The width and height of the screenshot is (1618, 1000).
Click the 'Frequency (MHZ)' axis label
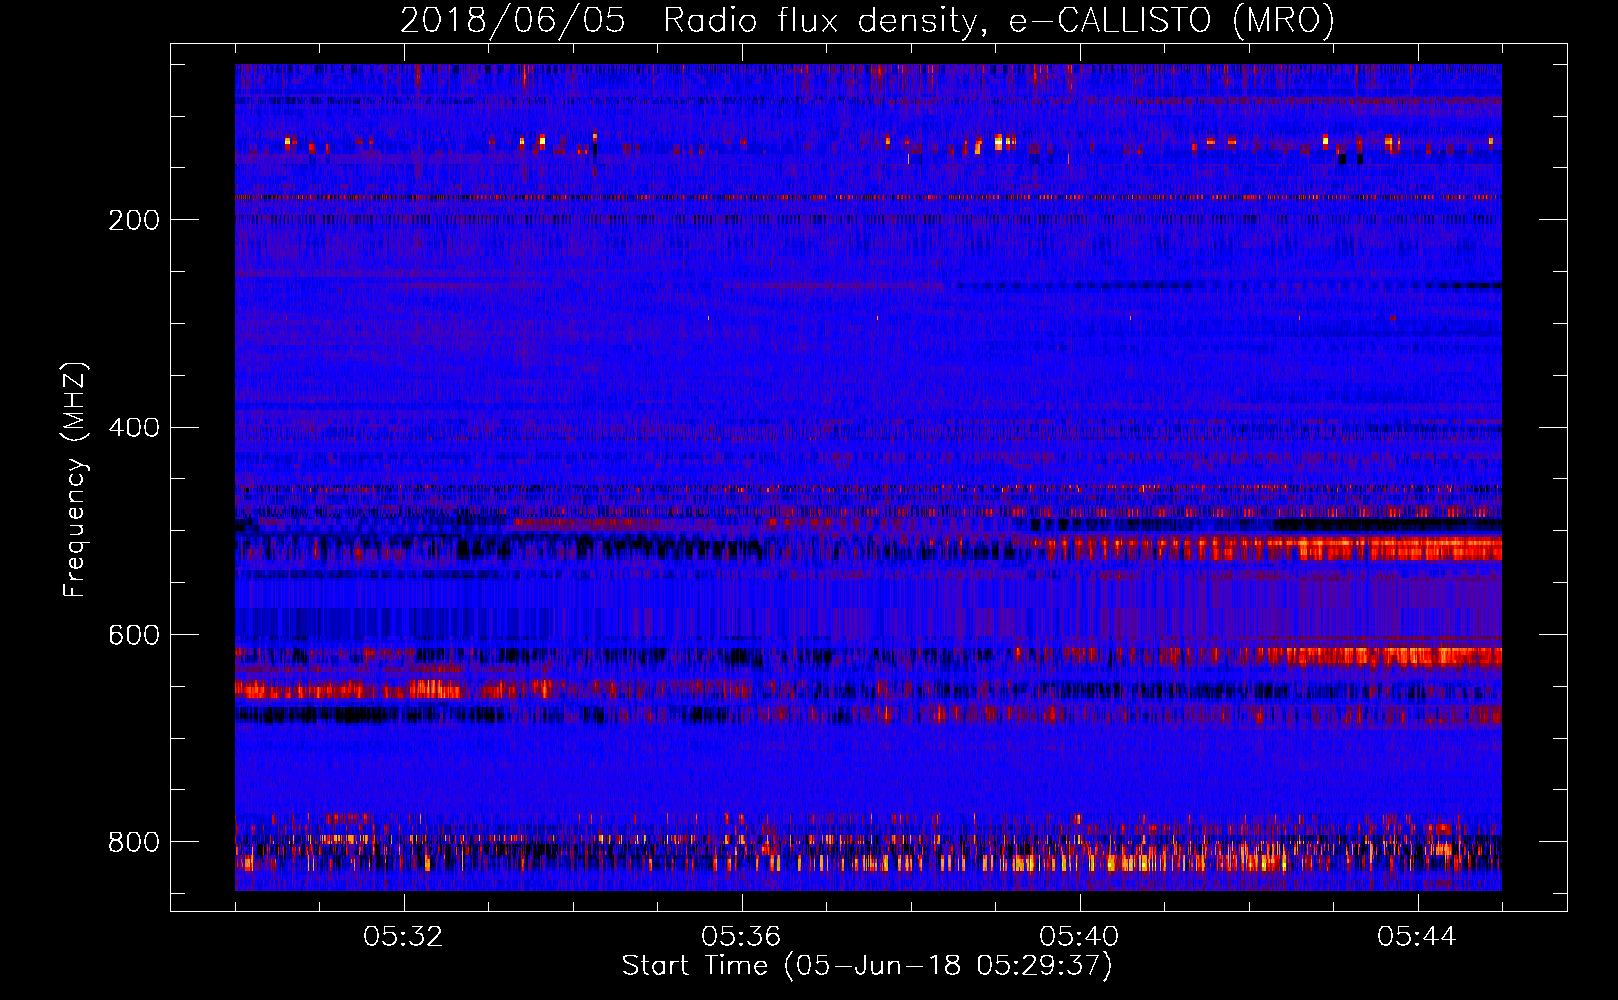coord(75,479)
